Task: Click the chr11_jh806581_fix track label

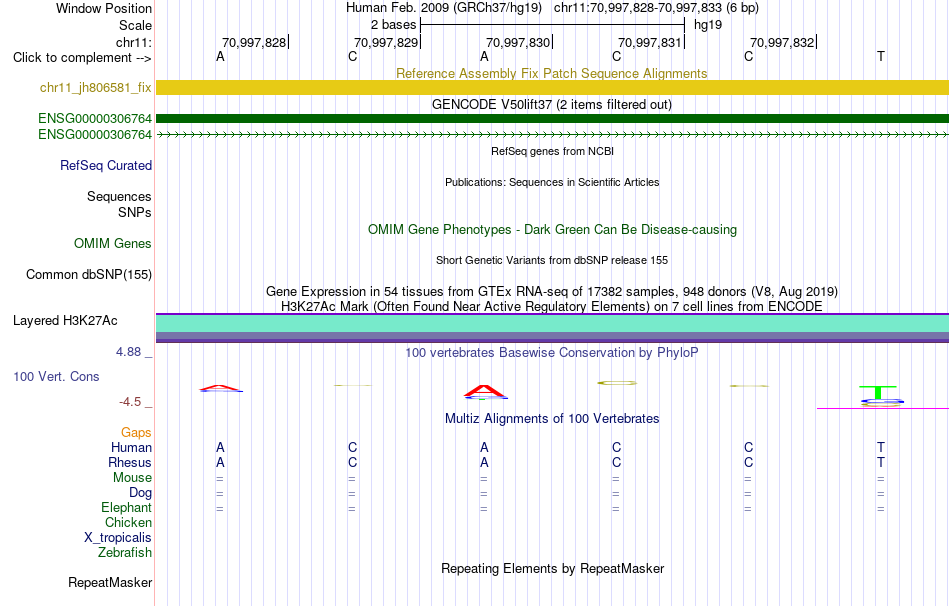Action: (x=95, y=87)
